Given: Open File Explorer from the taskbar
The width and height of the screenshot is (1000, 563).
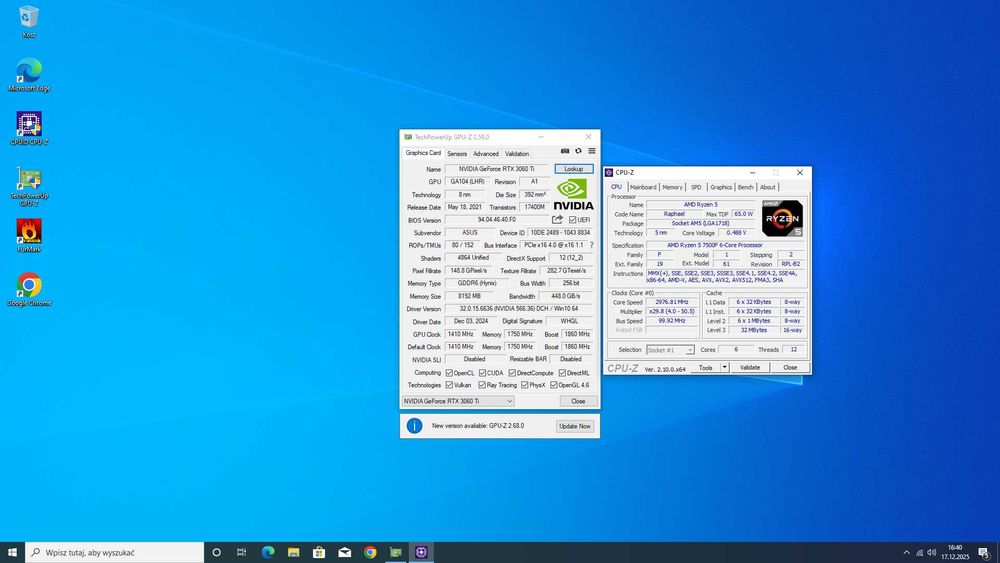Looking at the screenshot, I should 293,552.
